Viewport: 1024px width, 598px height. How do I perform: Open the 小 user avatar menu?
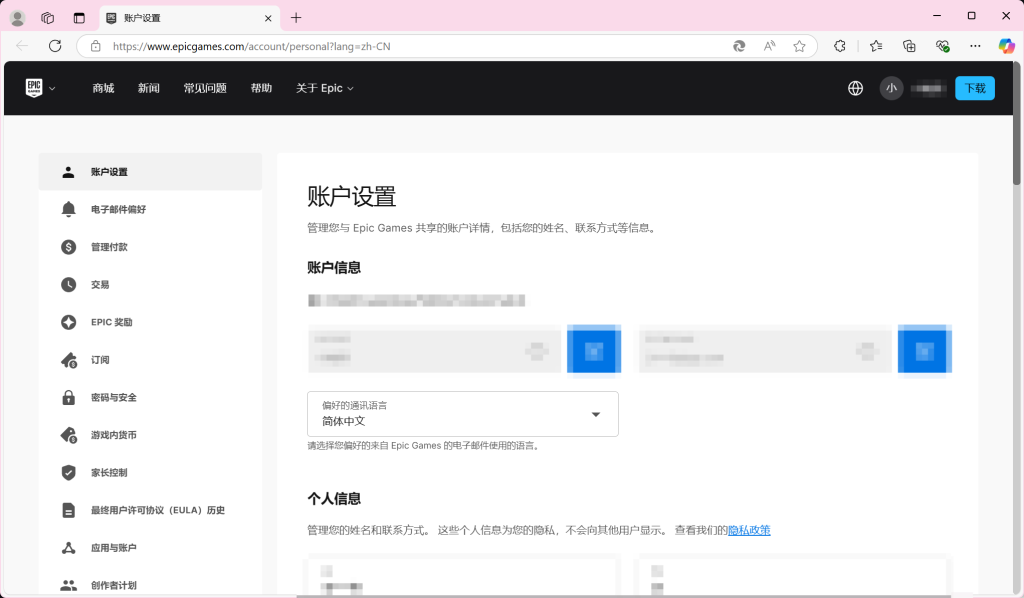click(x=891, y=88)
